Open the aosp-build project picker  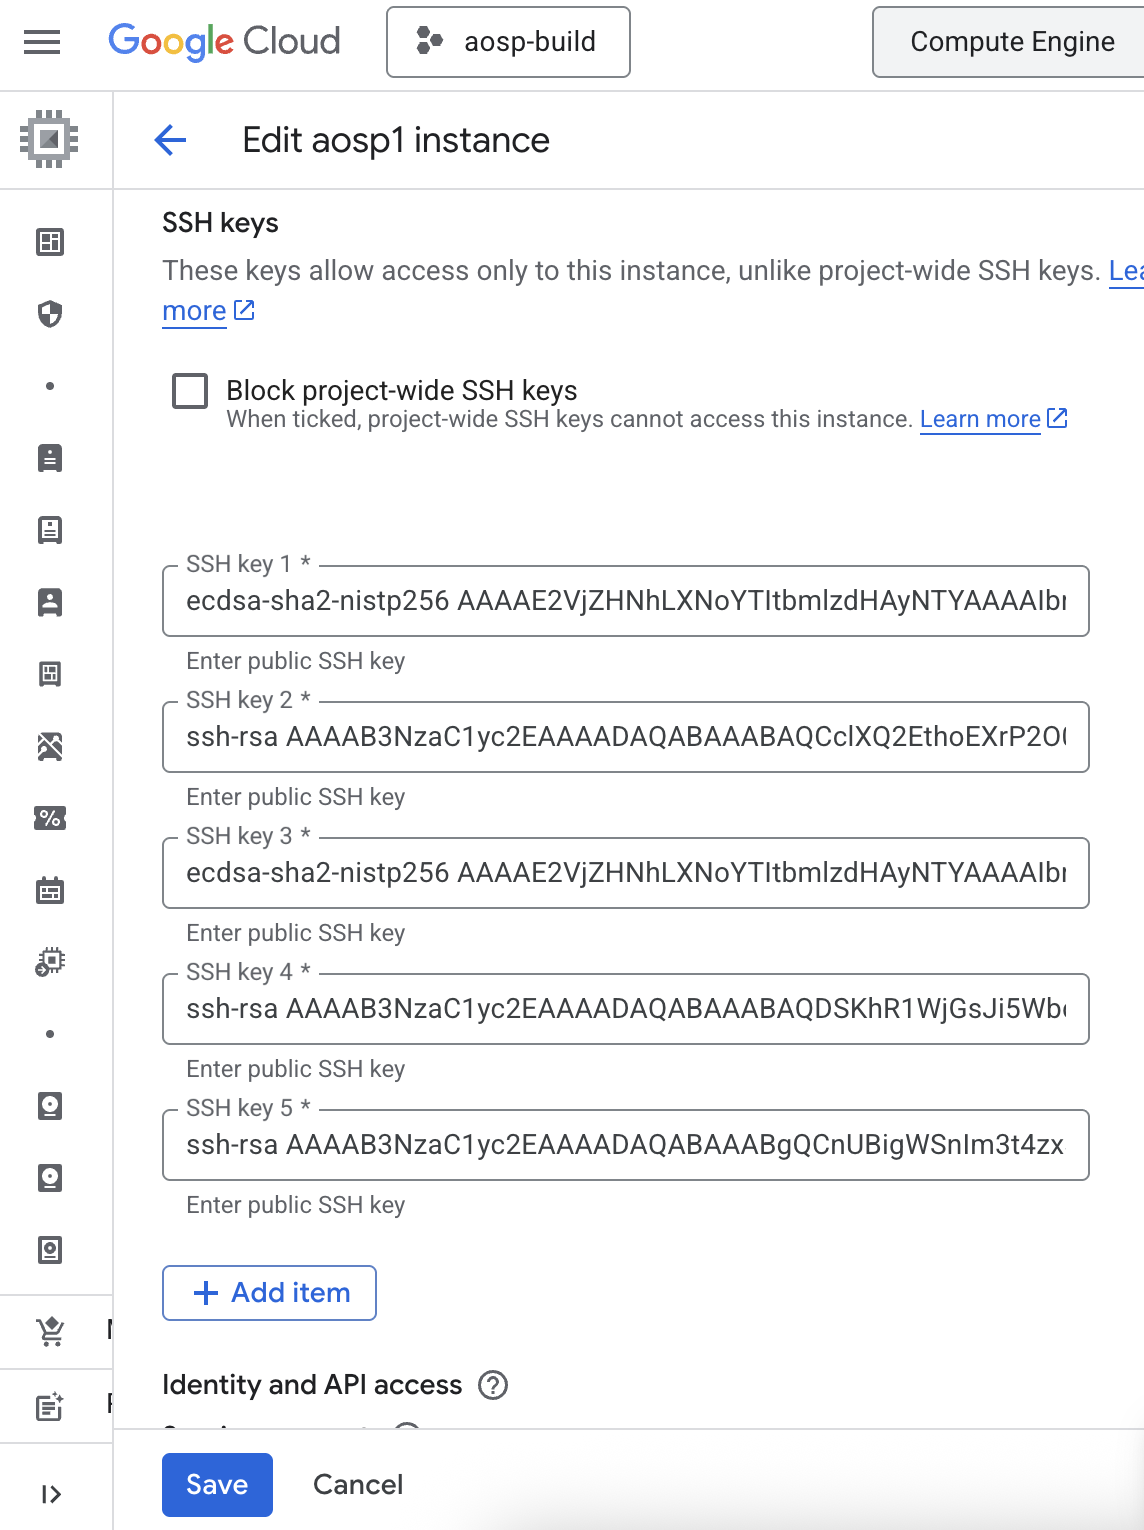[508, 42]
